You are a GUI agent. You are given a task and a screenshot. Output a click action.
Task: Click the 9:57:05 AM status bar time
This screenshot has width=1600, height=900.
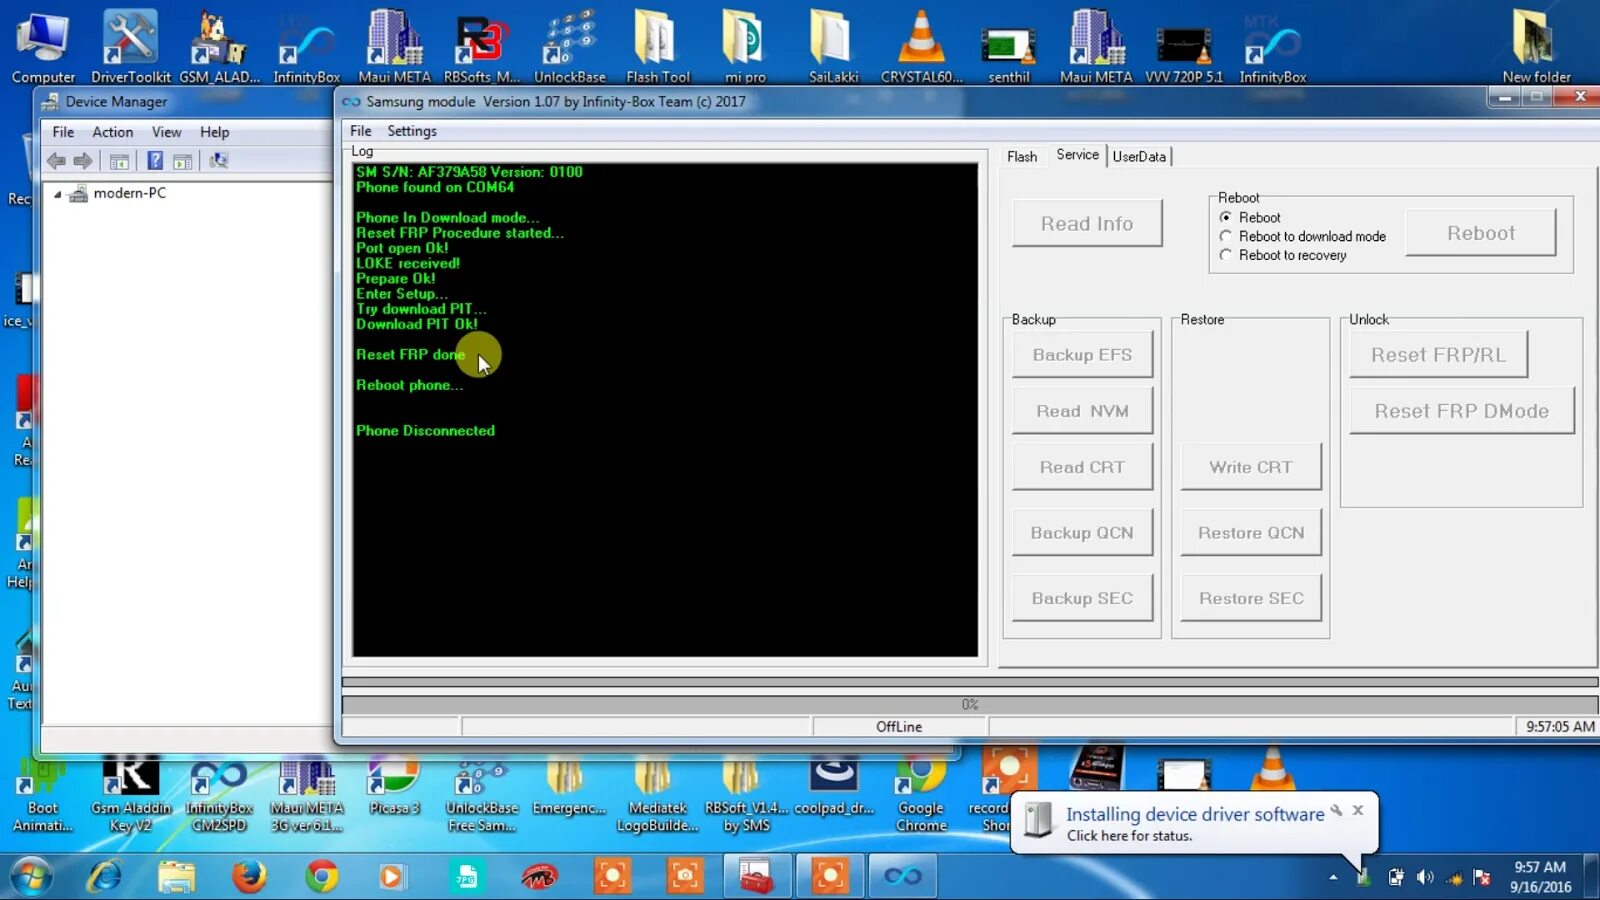(1559, 727)
